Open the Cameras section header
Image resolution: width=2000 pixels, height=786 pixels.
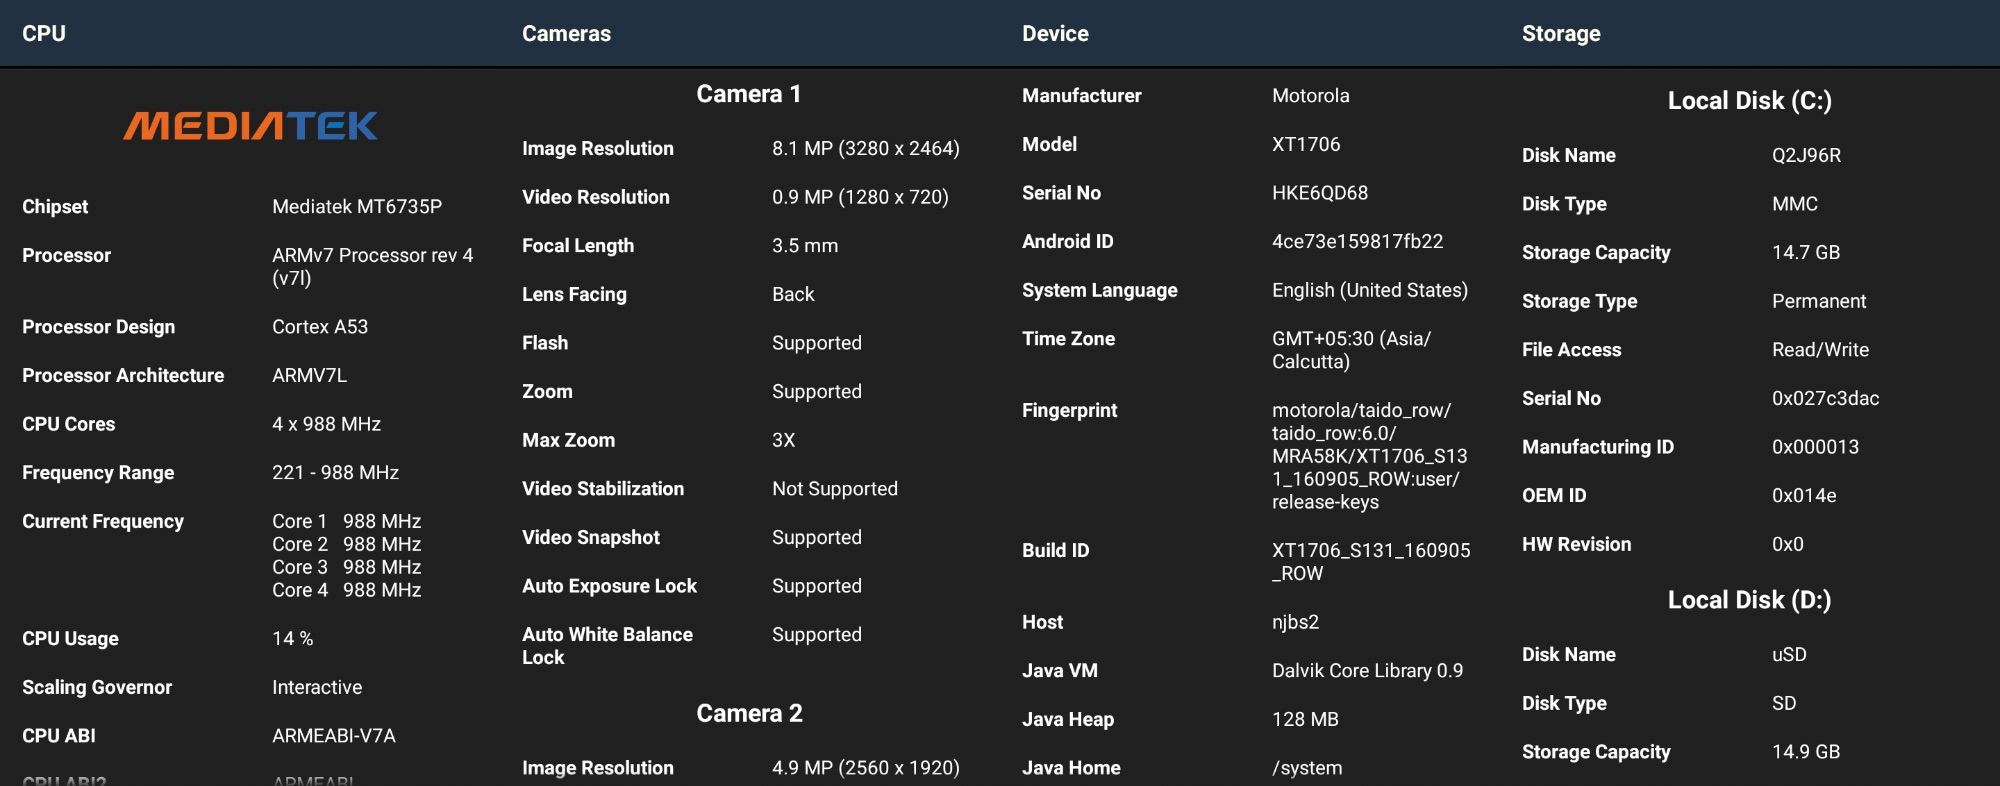click(x=566, y=33)
